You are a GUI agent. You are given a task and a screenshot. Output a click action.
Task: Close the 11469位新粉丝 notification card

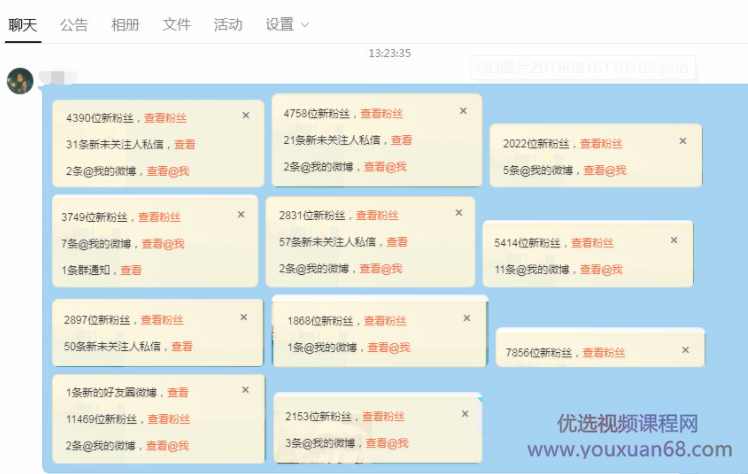245,390
